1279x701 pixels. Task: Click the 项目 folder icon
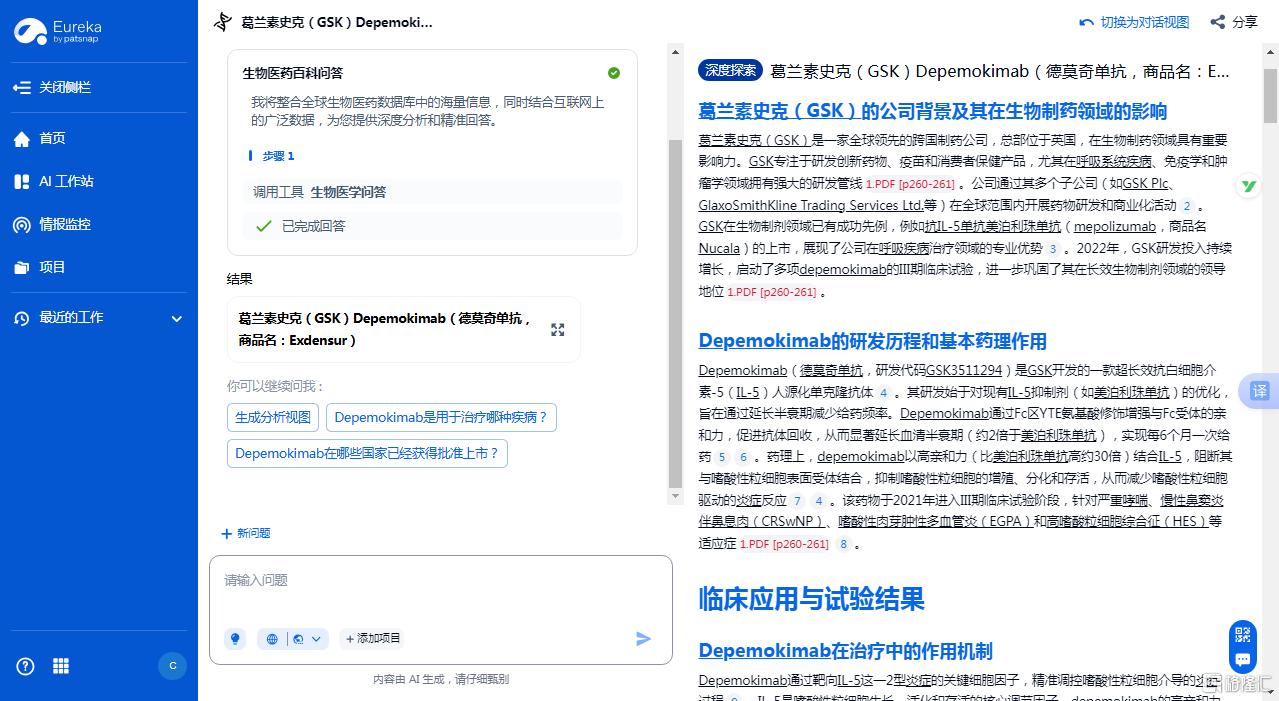(x=22, y=268)
